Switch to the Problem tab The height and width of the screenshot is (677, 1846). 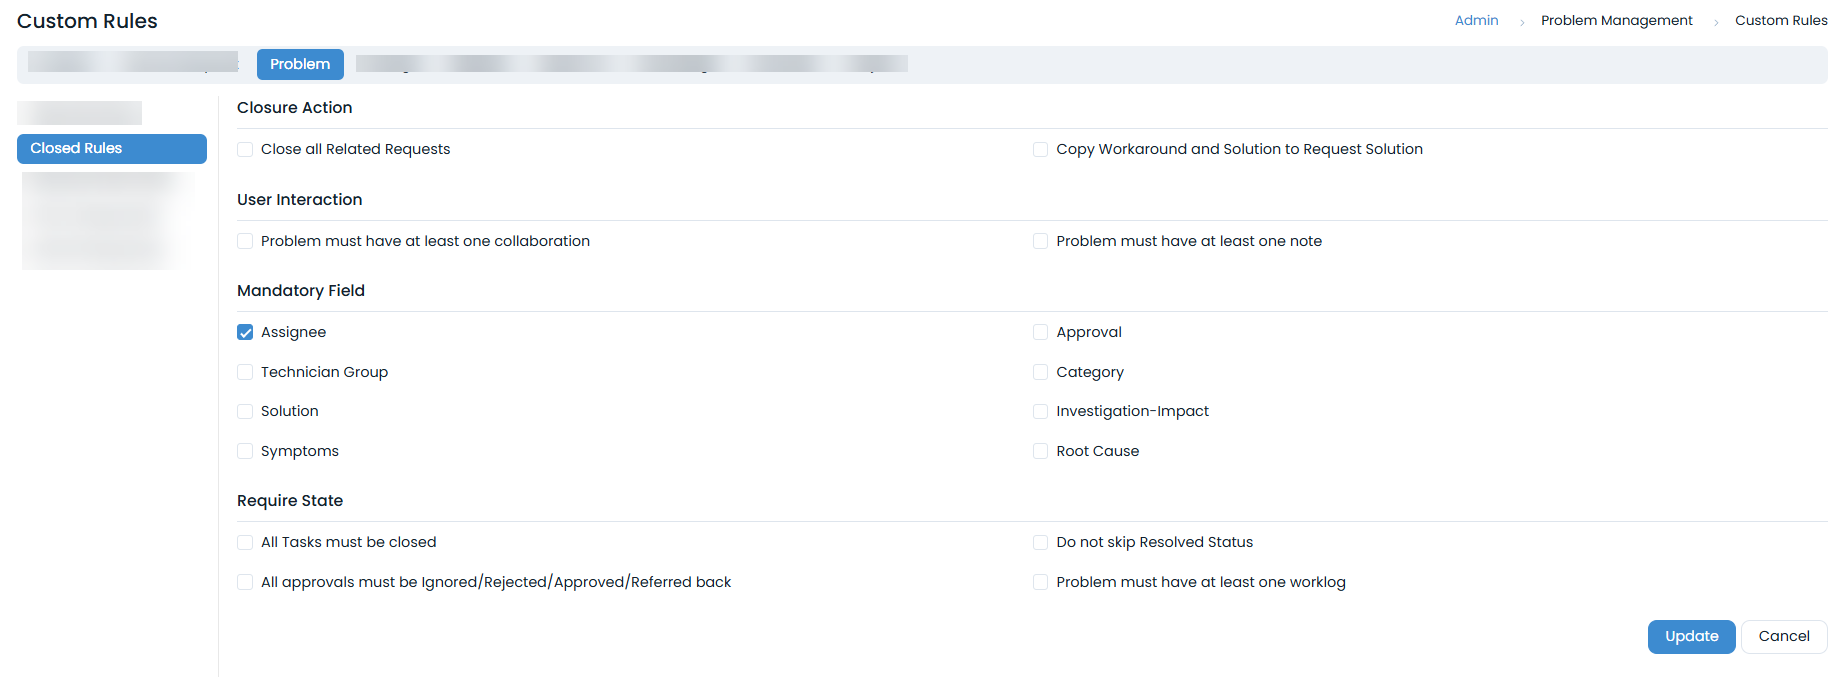[300, 64]
